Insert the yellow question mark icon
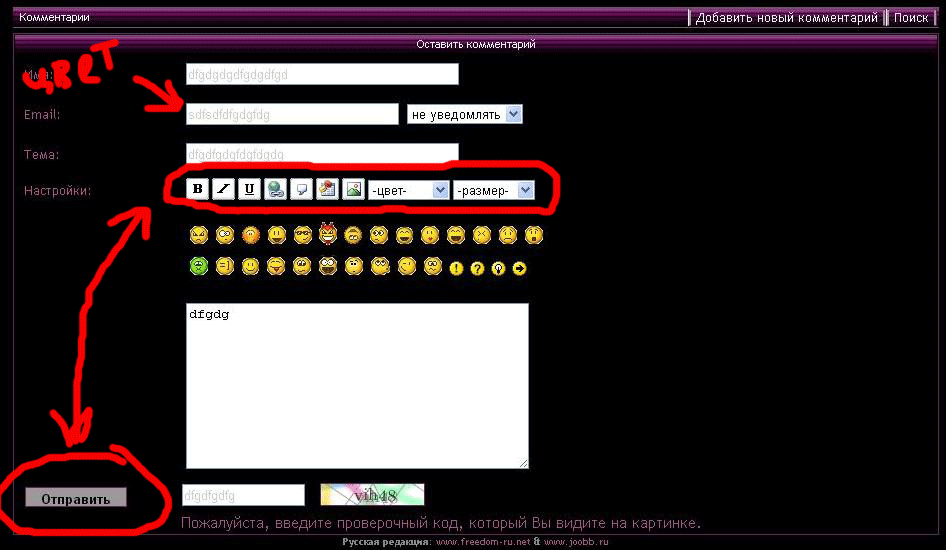 point(477,268)
